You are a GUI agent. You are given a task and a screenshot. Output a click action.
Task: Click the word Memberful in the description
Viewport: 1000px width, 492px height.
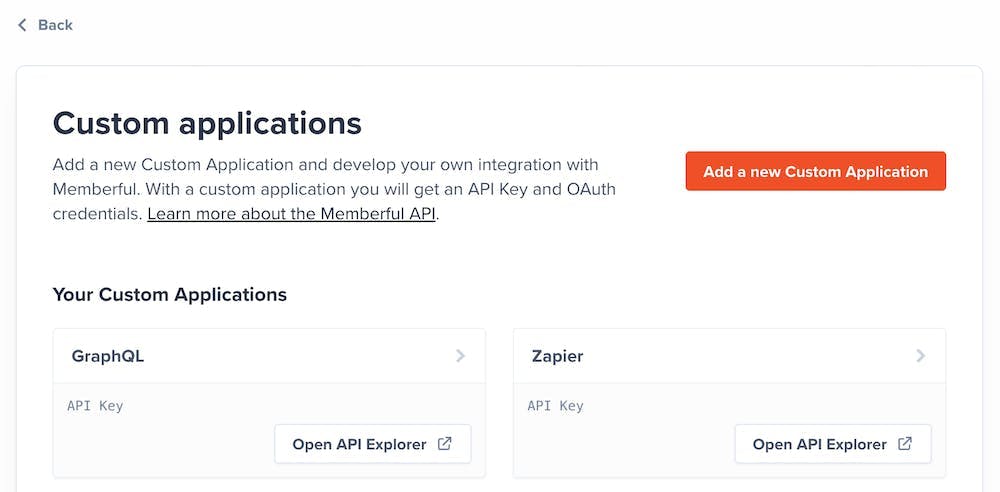[x=97, y=188]
